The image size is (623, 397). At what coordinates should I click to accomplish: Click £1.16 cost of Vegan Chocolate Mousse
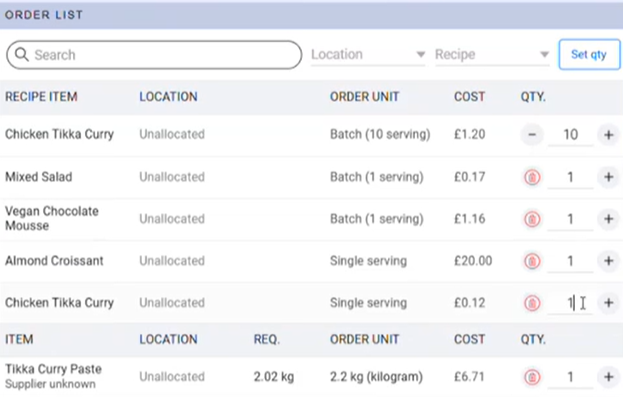click(469, 219)
